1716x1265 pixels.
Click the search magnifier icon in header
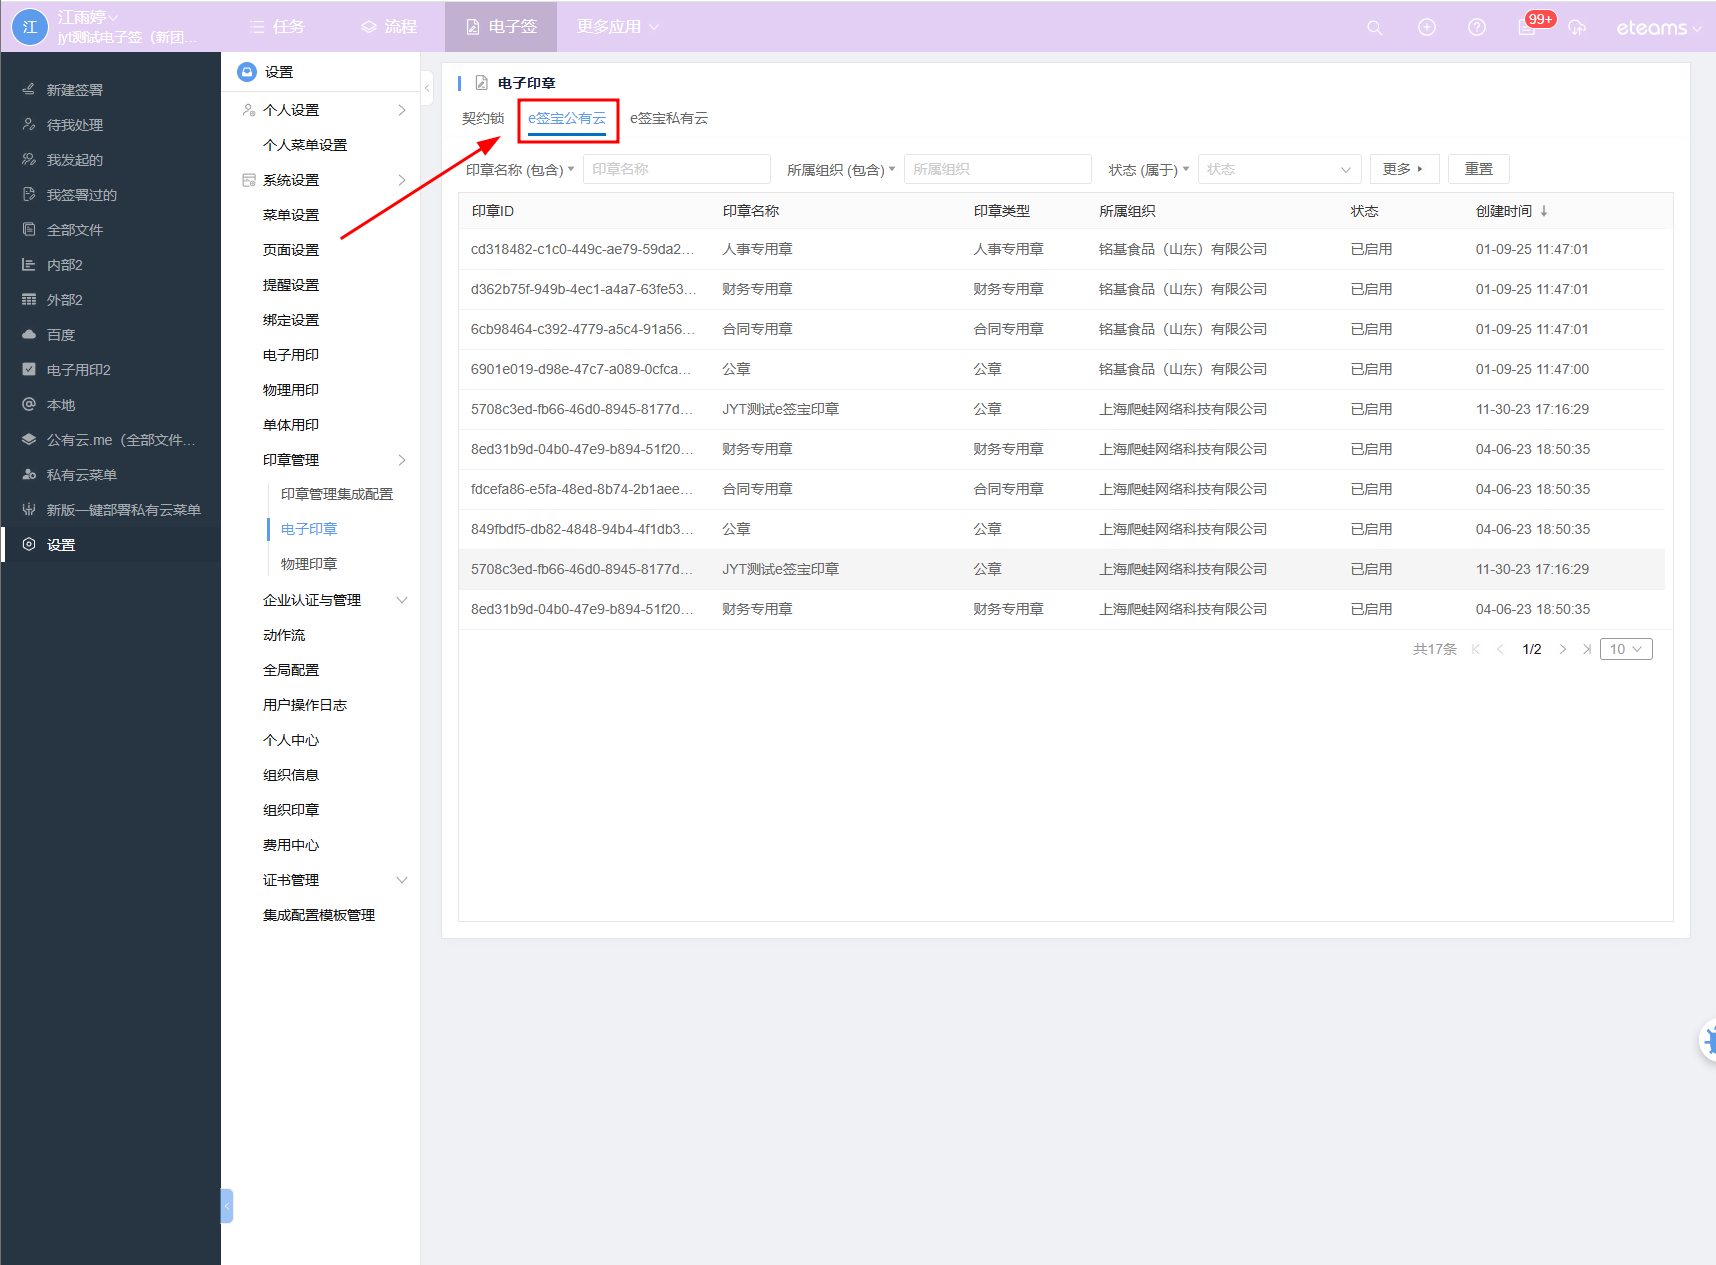coord(1375,28)
